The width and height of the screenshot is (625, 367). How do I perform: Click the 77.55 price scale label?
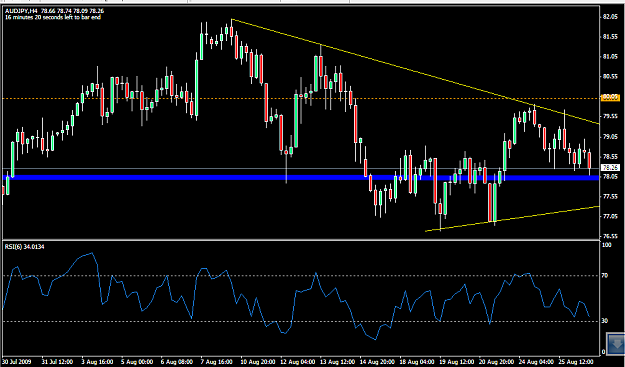[x=610, y=196]
